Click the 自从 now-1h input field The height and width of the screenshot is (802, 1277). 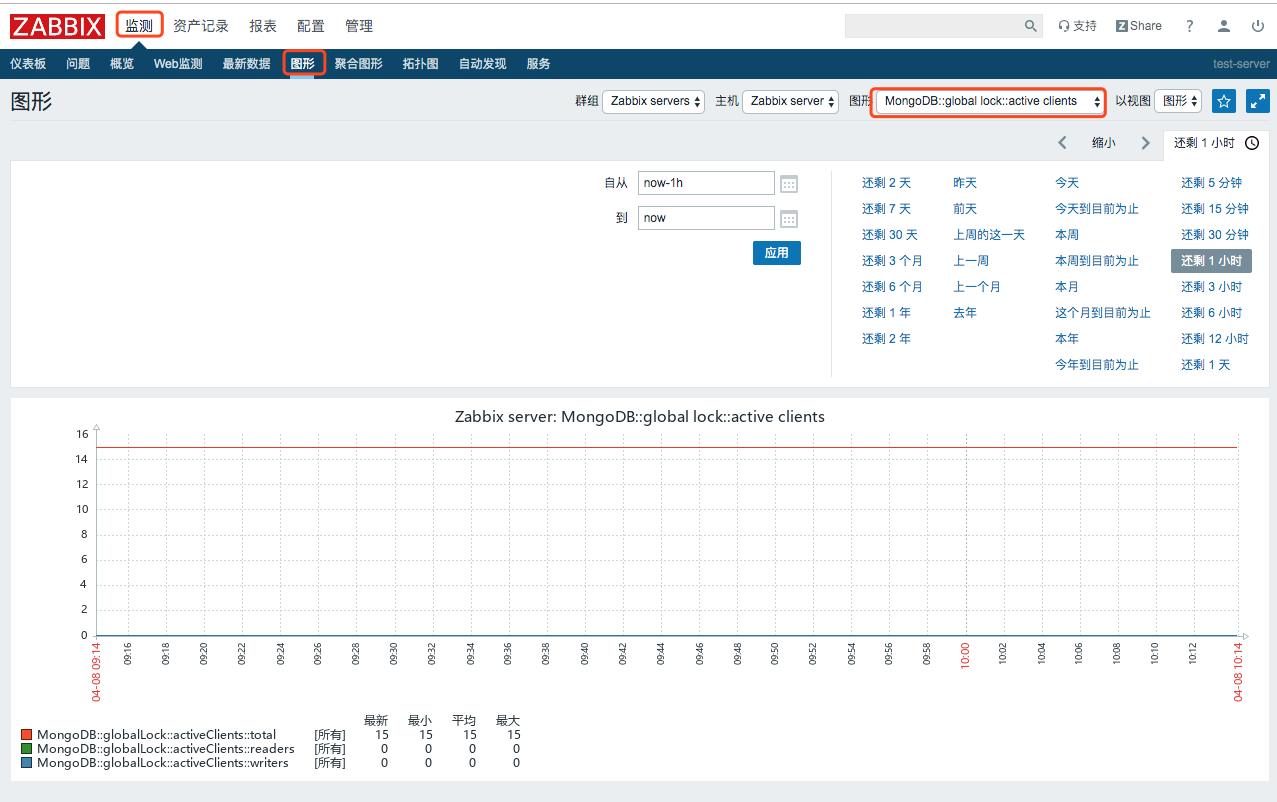(x=706, y=183)
